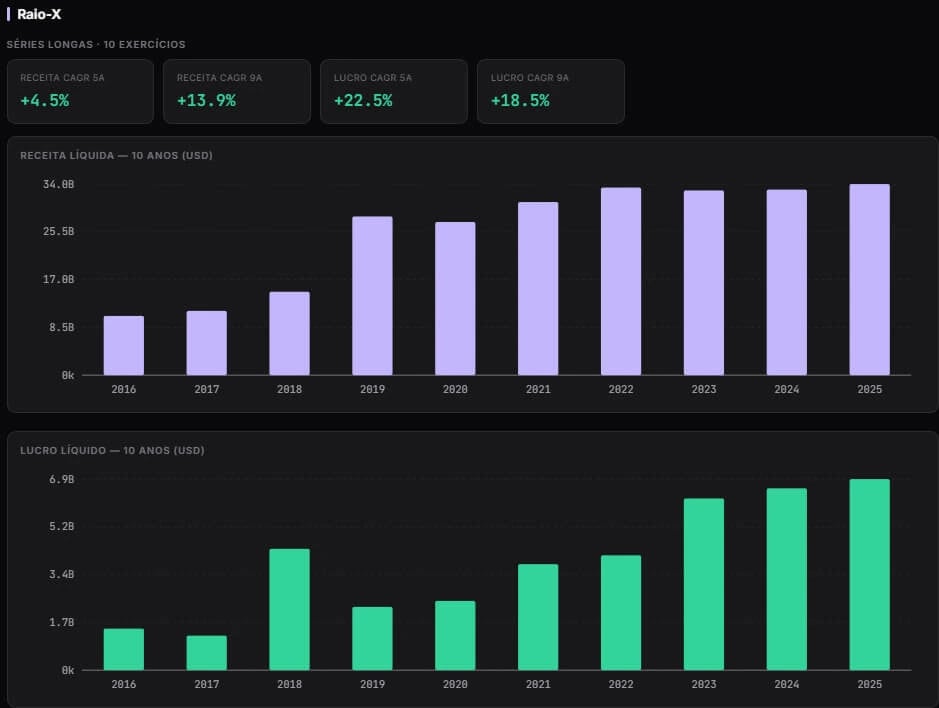Click the +13.9% revenue growth value
The image size is (939, 708).
pyautogui.click(x=207, y=101)
